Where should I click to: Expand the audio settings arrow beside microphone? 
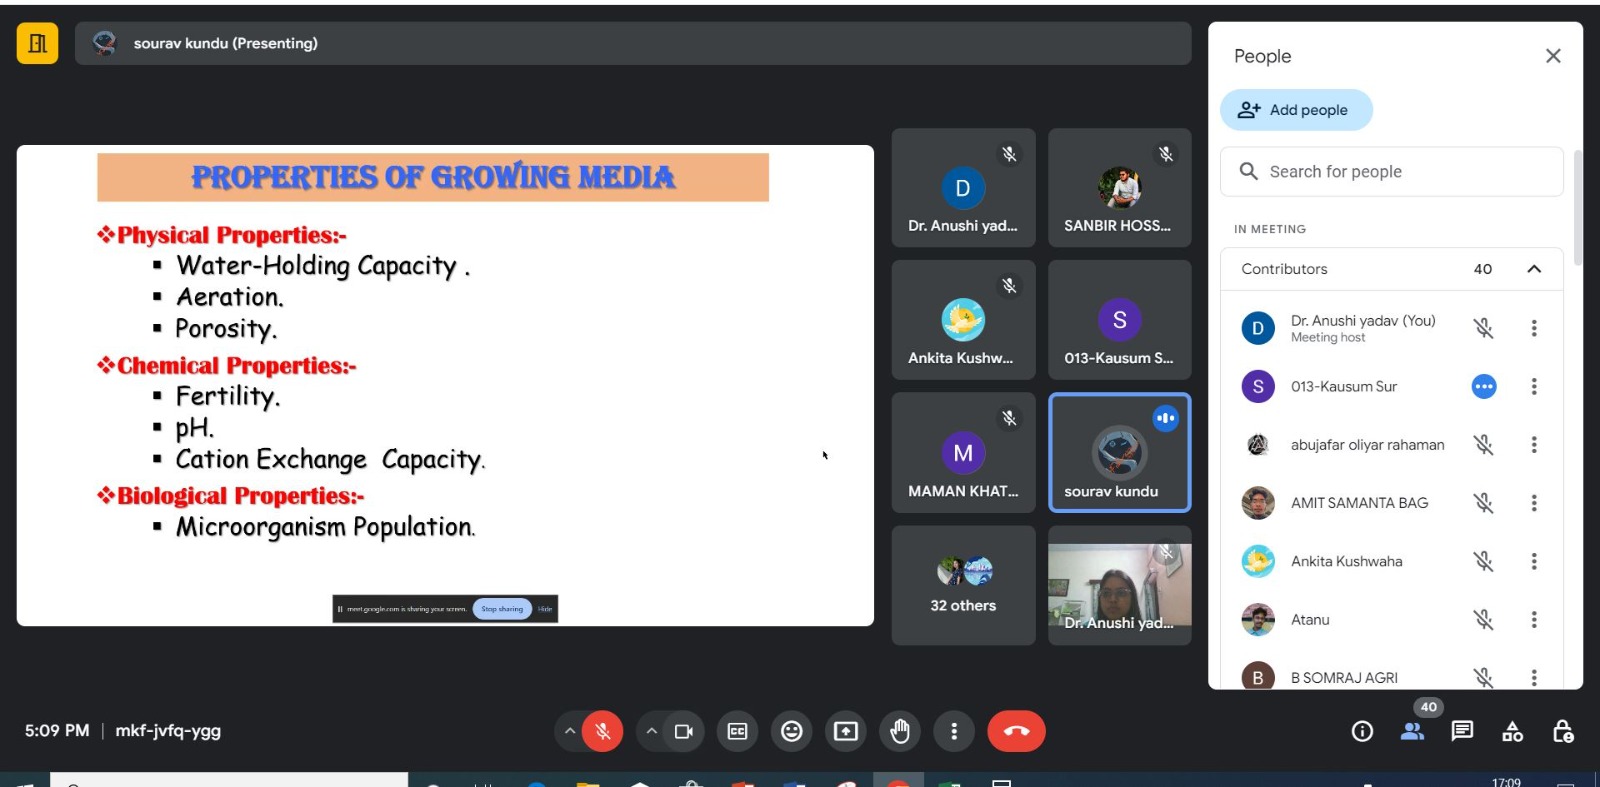pos(570,731)
